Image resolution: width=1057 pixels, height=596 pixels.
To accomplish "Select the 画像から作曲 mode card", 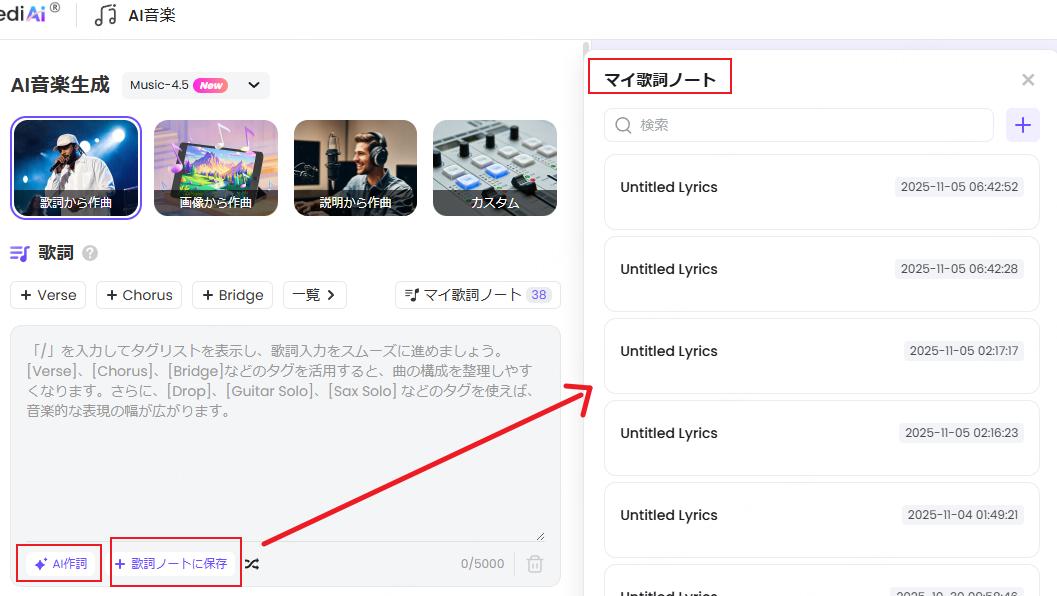I will (x=215, y=167).
